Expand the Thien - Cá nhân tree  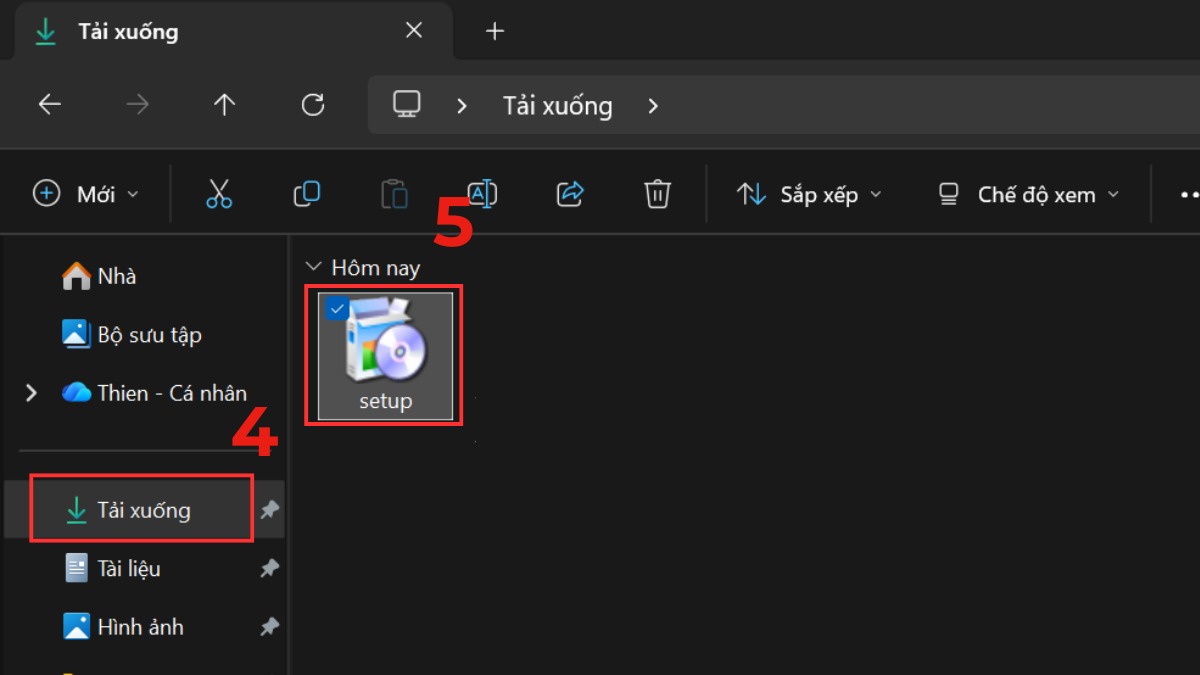tap(31, 393)
